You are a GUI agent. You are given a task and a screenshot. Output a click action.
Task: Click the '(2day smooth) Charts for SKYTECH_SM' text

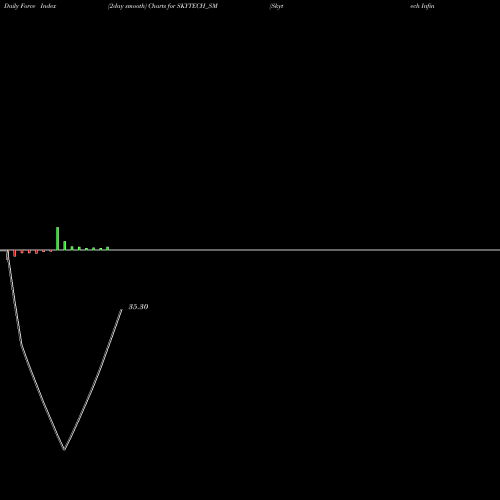pyautogui.click(x=163, y=6)
